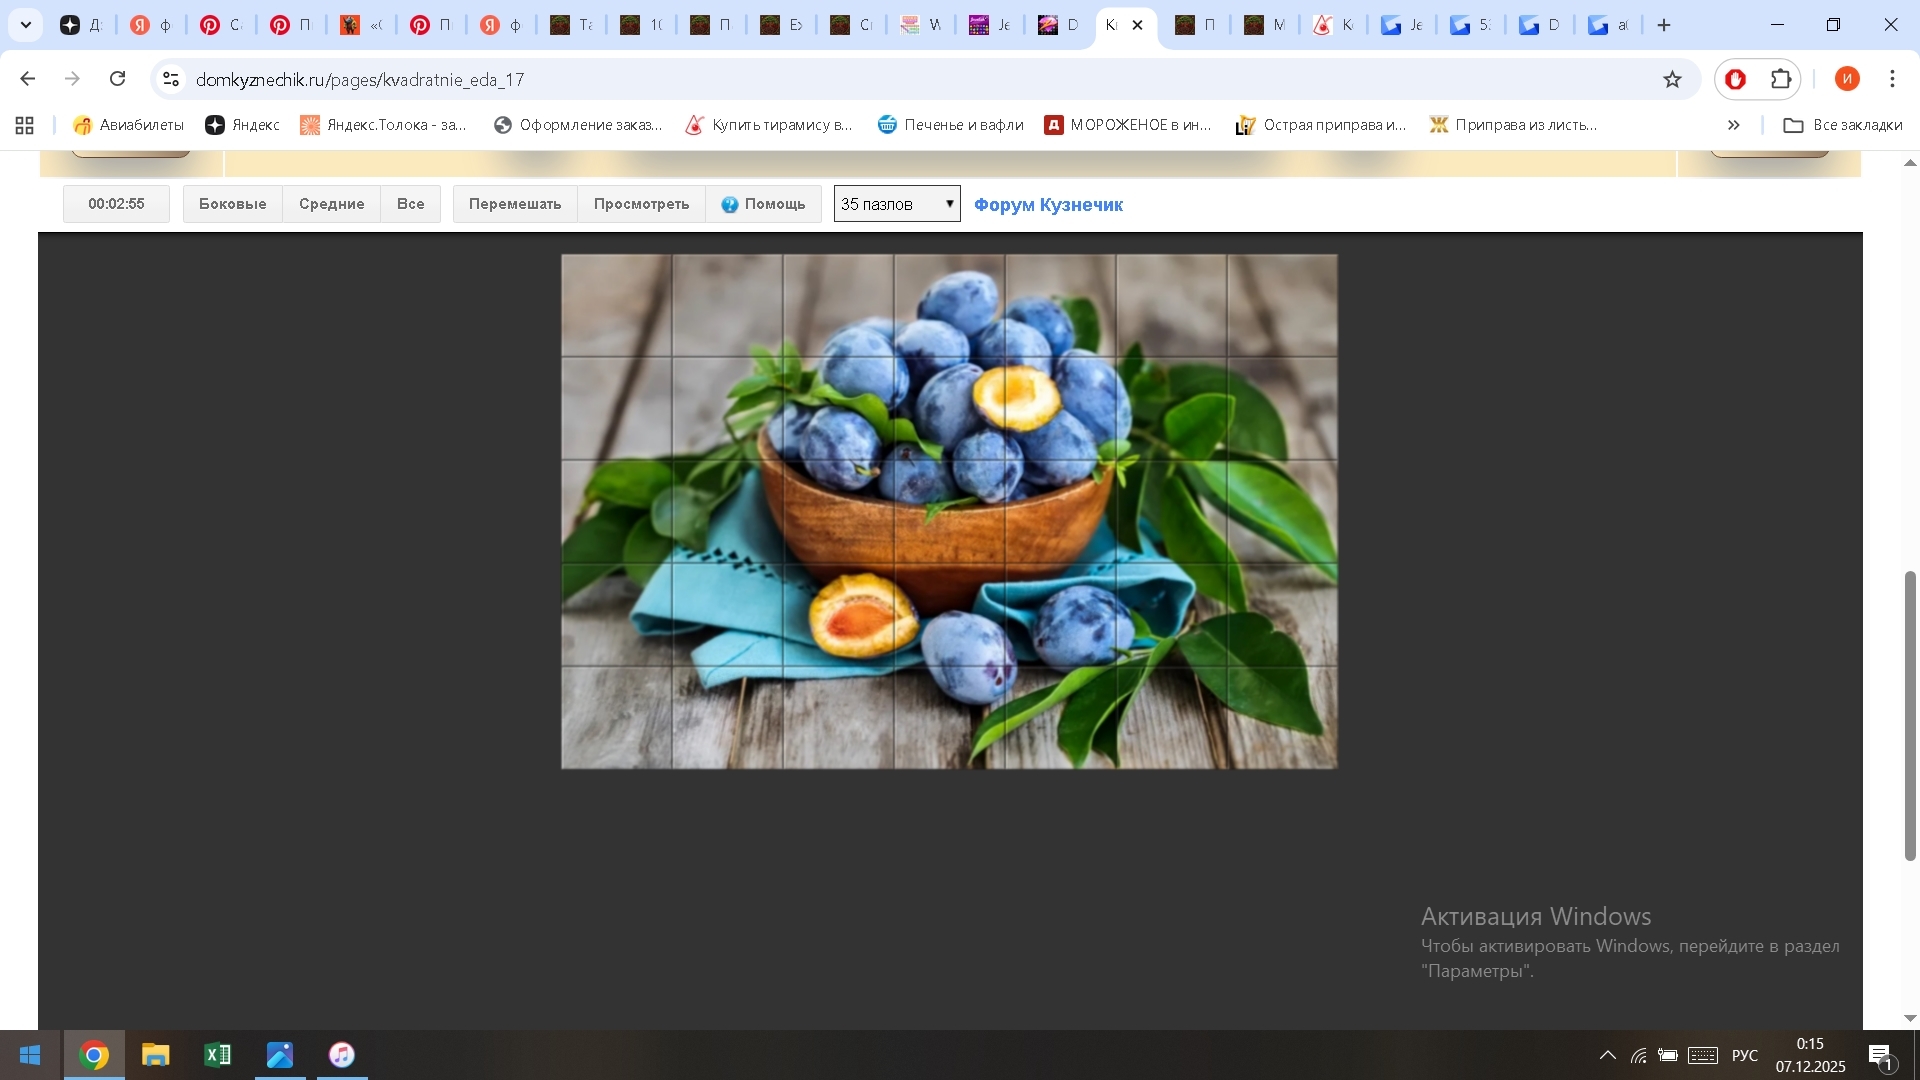Show Все puzzle pieces
Screen dimensions: 1920x1080
pyautogui.click(x=410, y=204)
